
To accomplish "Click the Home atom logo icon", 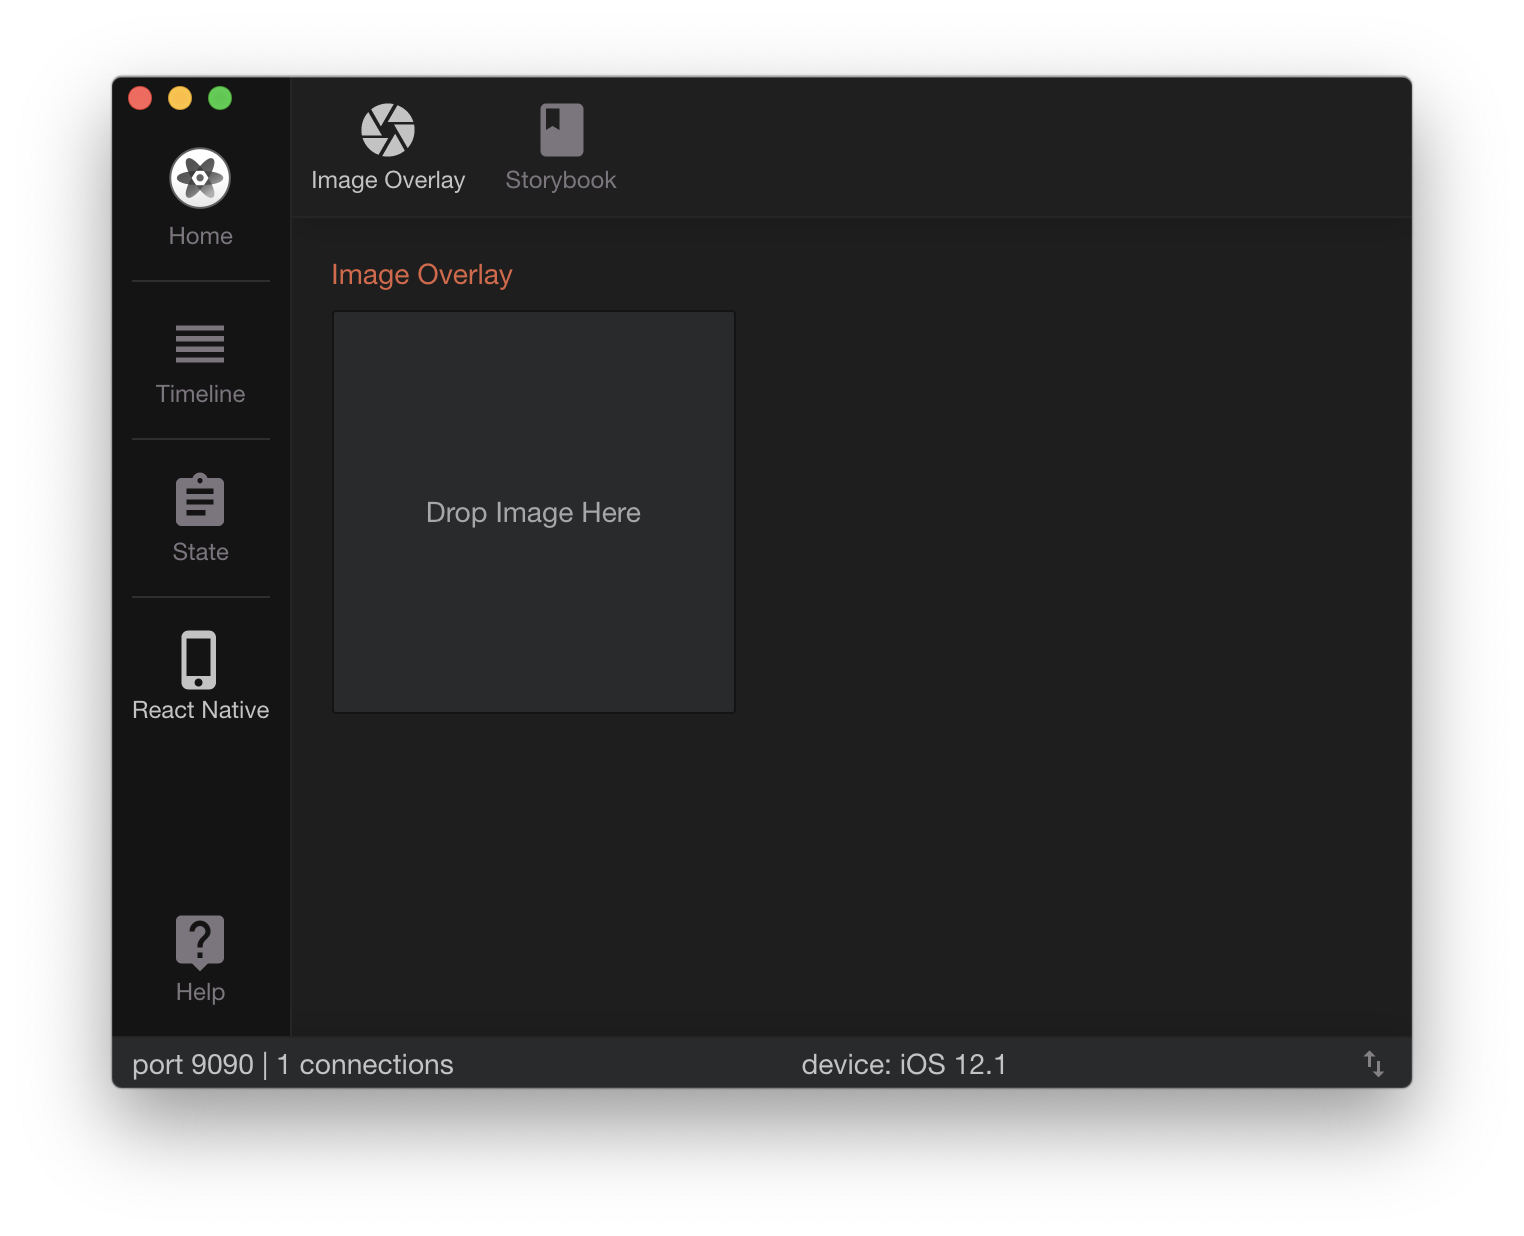I will coord(200,179).
